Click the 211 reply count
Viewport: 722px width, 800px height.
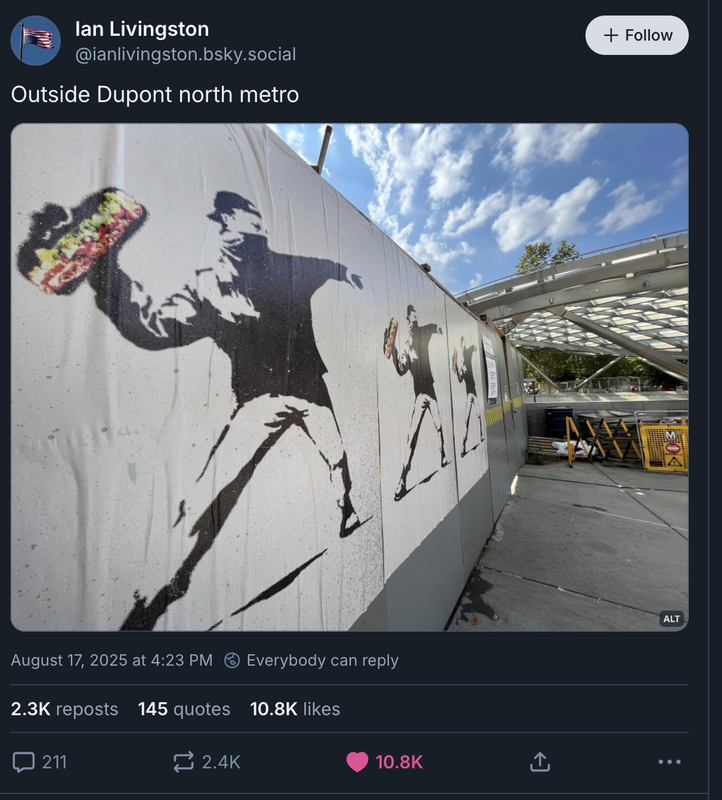coord(54,762)
